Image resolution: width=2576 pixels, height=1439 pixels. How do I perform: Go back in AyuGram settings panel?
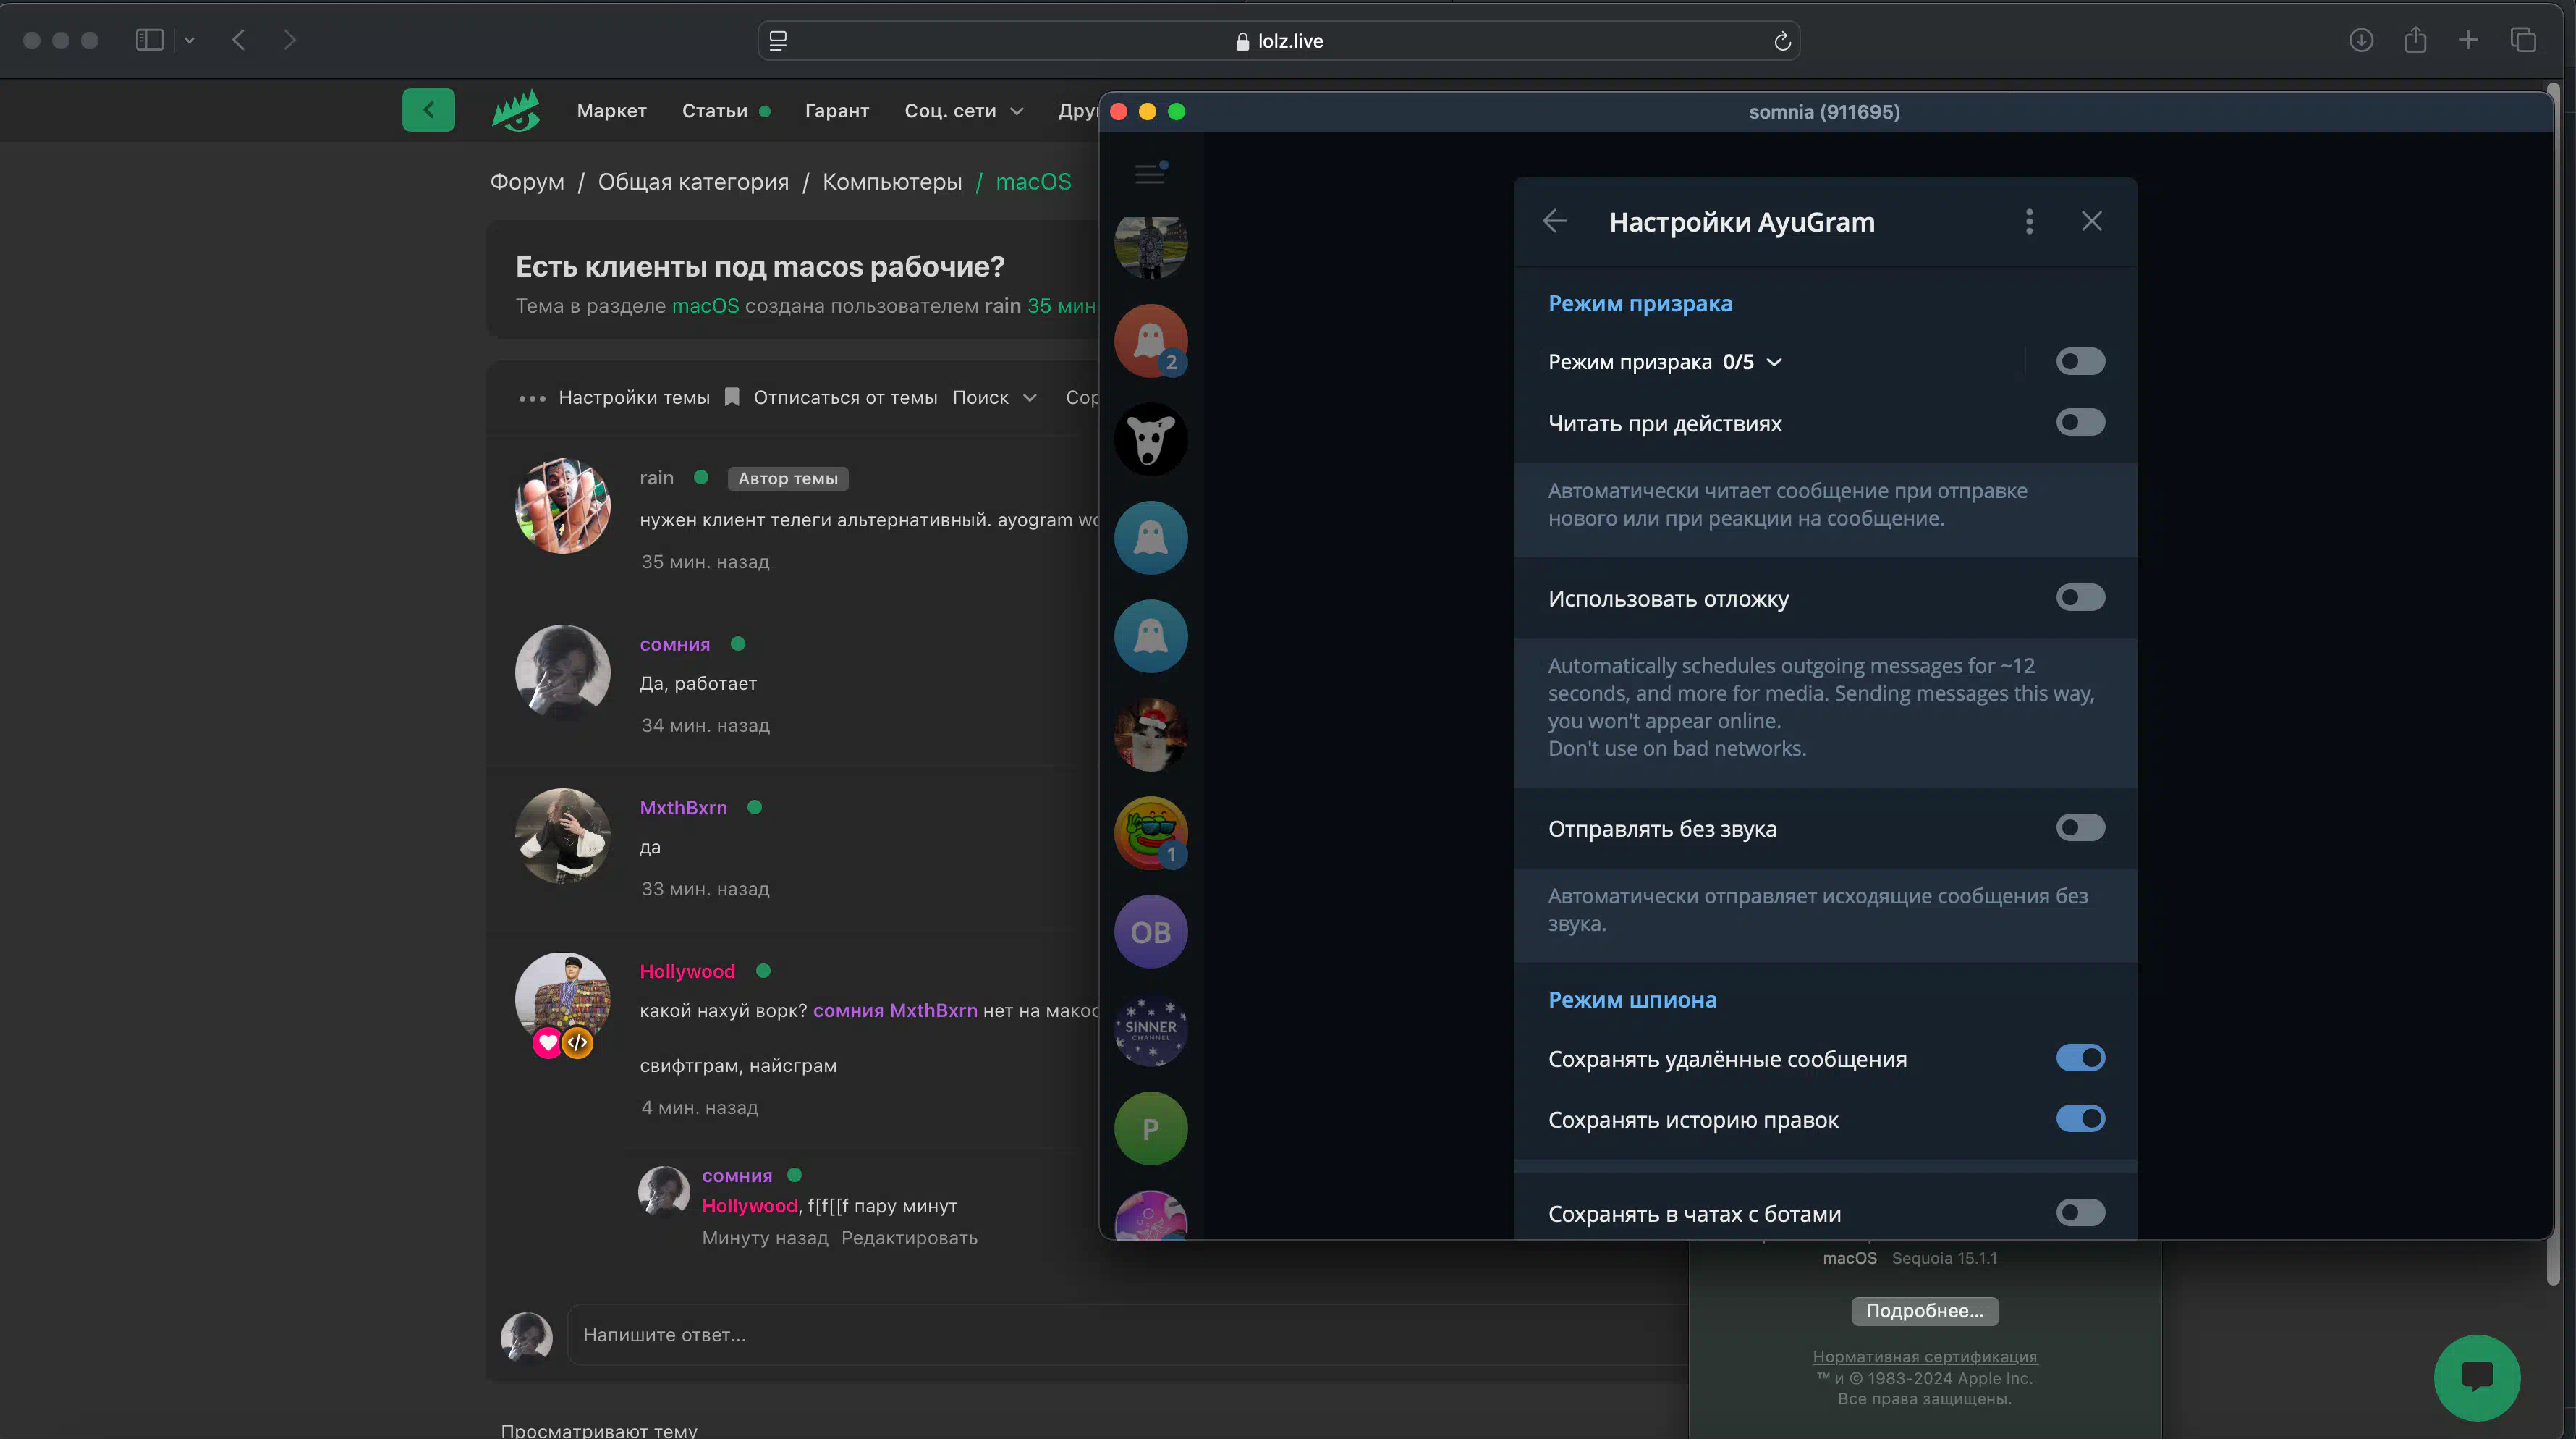(1554, 221)
